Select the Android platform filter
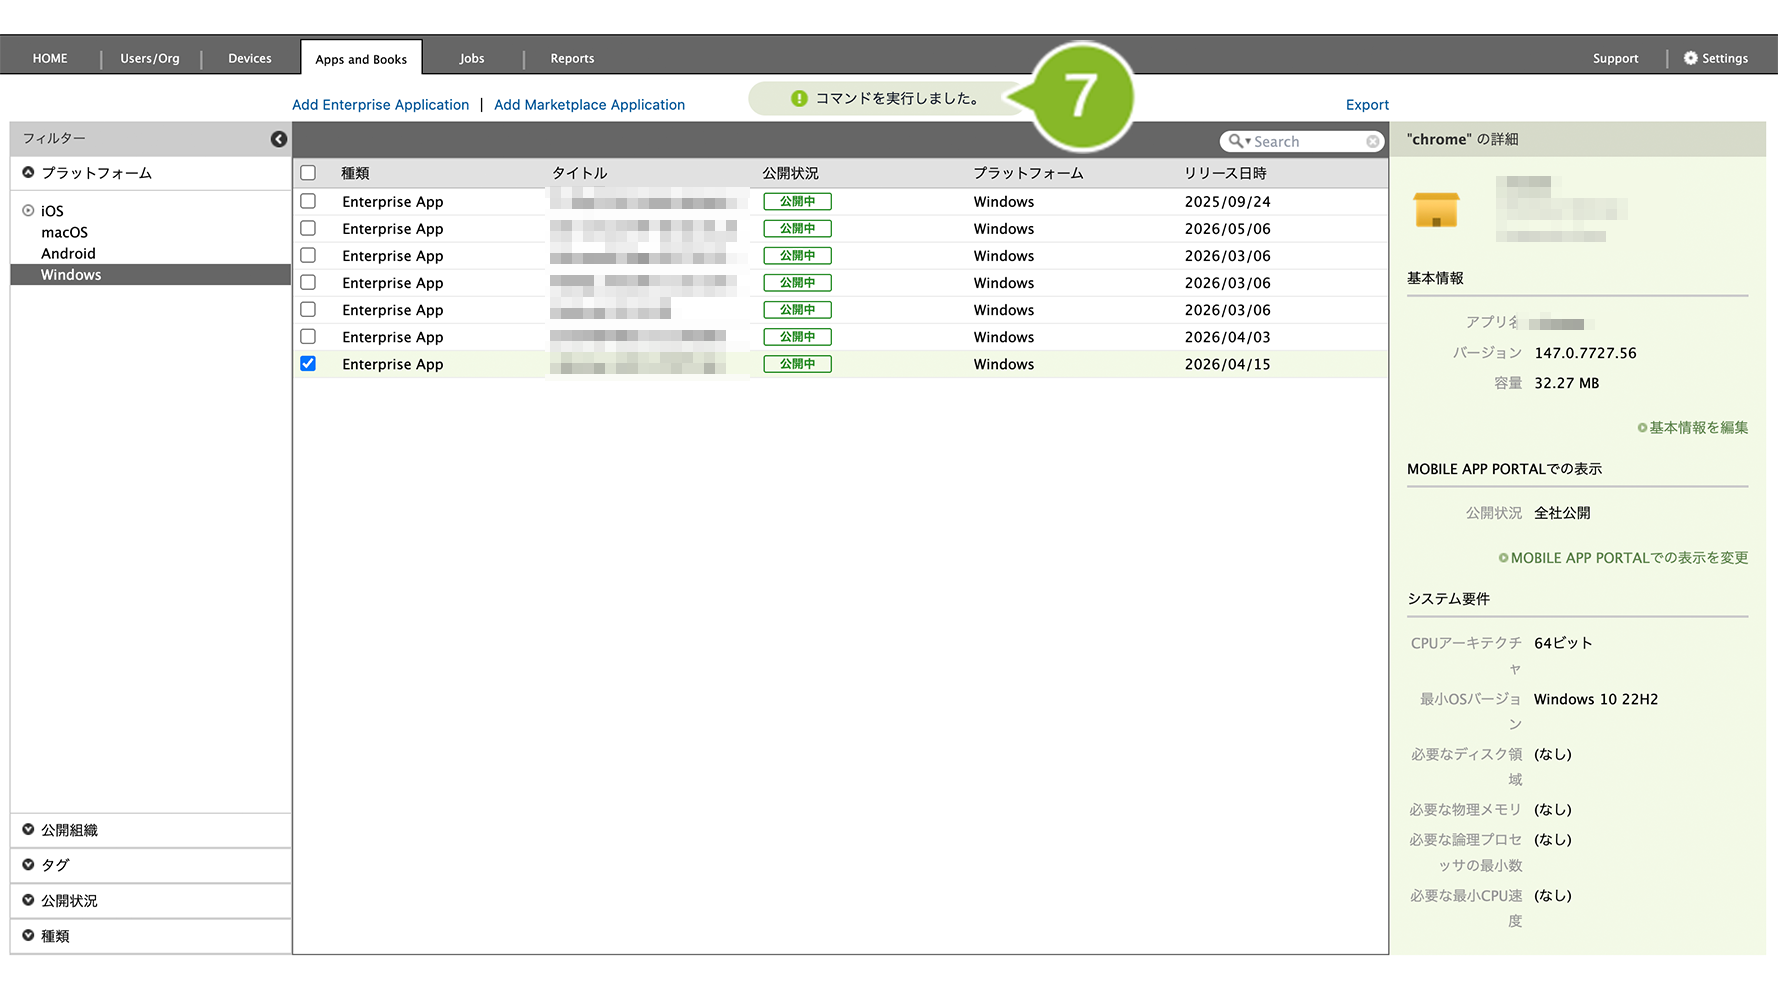The height and width of the screenshot is (1000, 1778). [68, 253]
